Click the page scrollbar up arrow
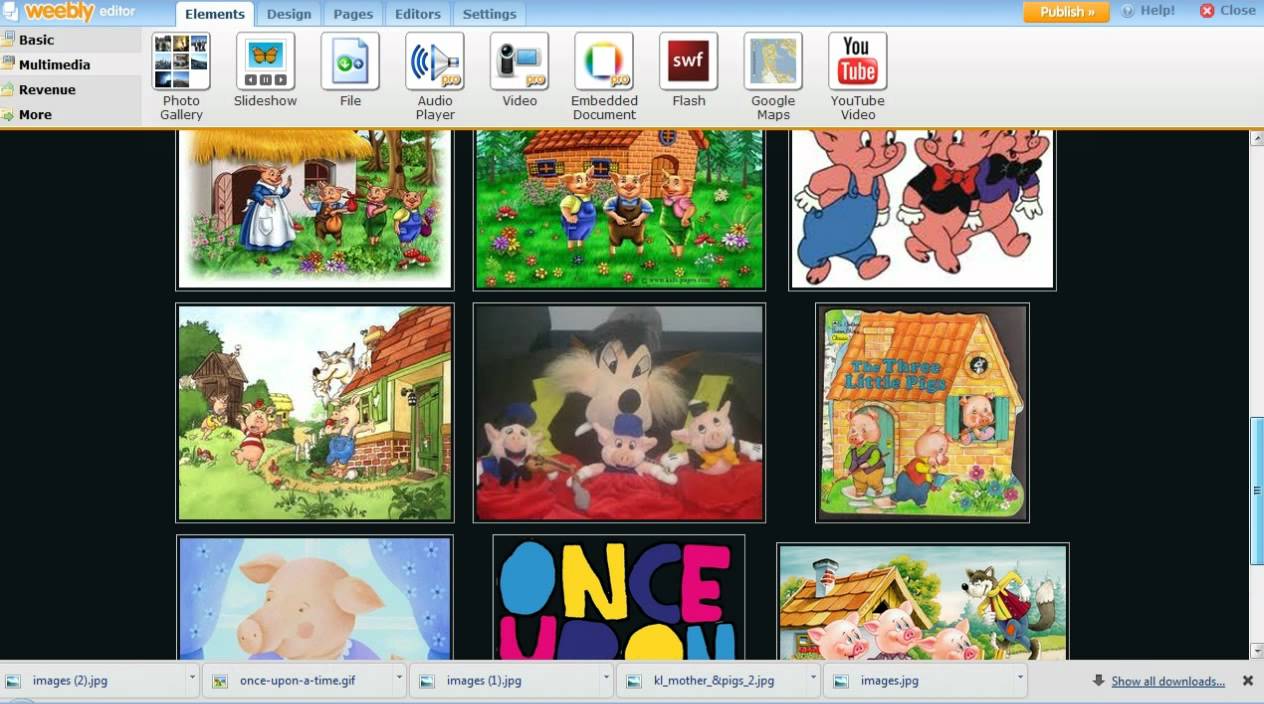Viewport: 1264px width, 704px height. (x=1257, y=138)
